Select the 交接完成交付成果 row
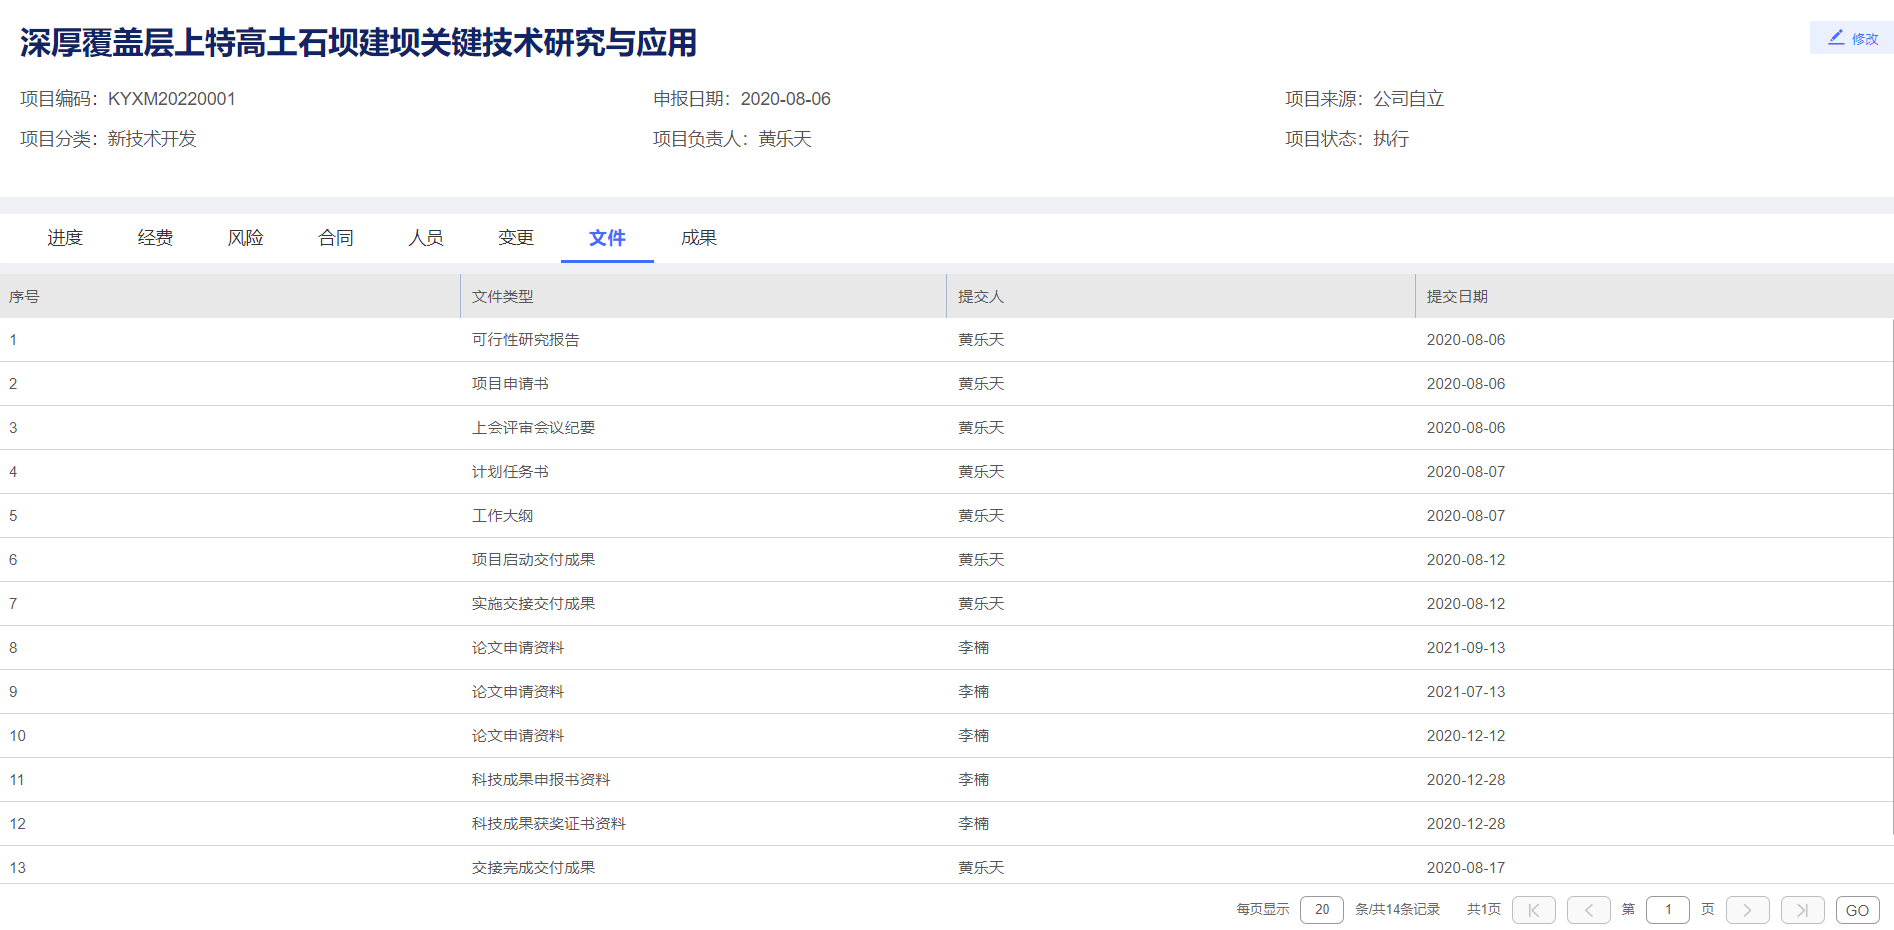Screen dimensions: 1894x930 pyautogui.click(x=946, y=866)
